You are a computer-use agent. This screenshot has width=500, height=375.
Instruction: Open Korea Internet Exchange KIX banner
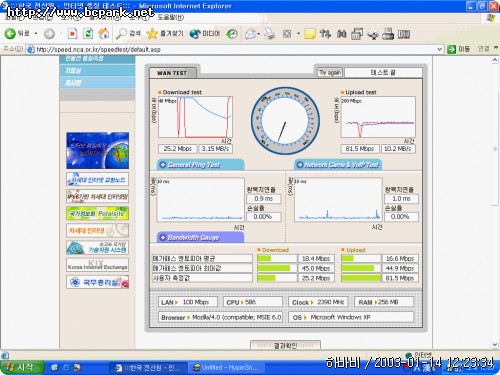pos(97,265)
